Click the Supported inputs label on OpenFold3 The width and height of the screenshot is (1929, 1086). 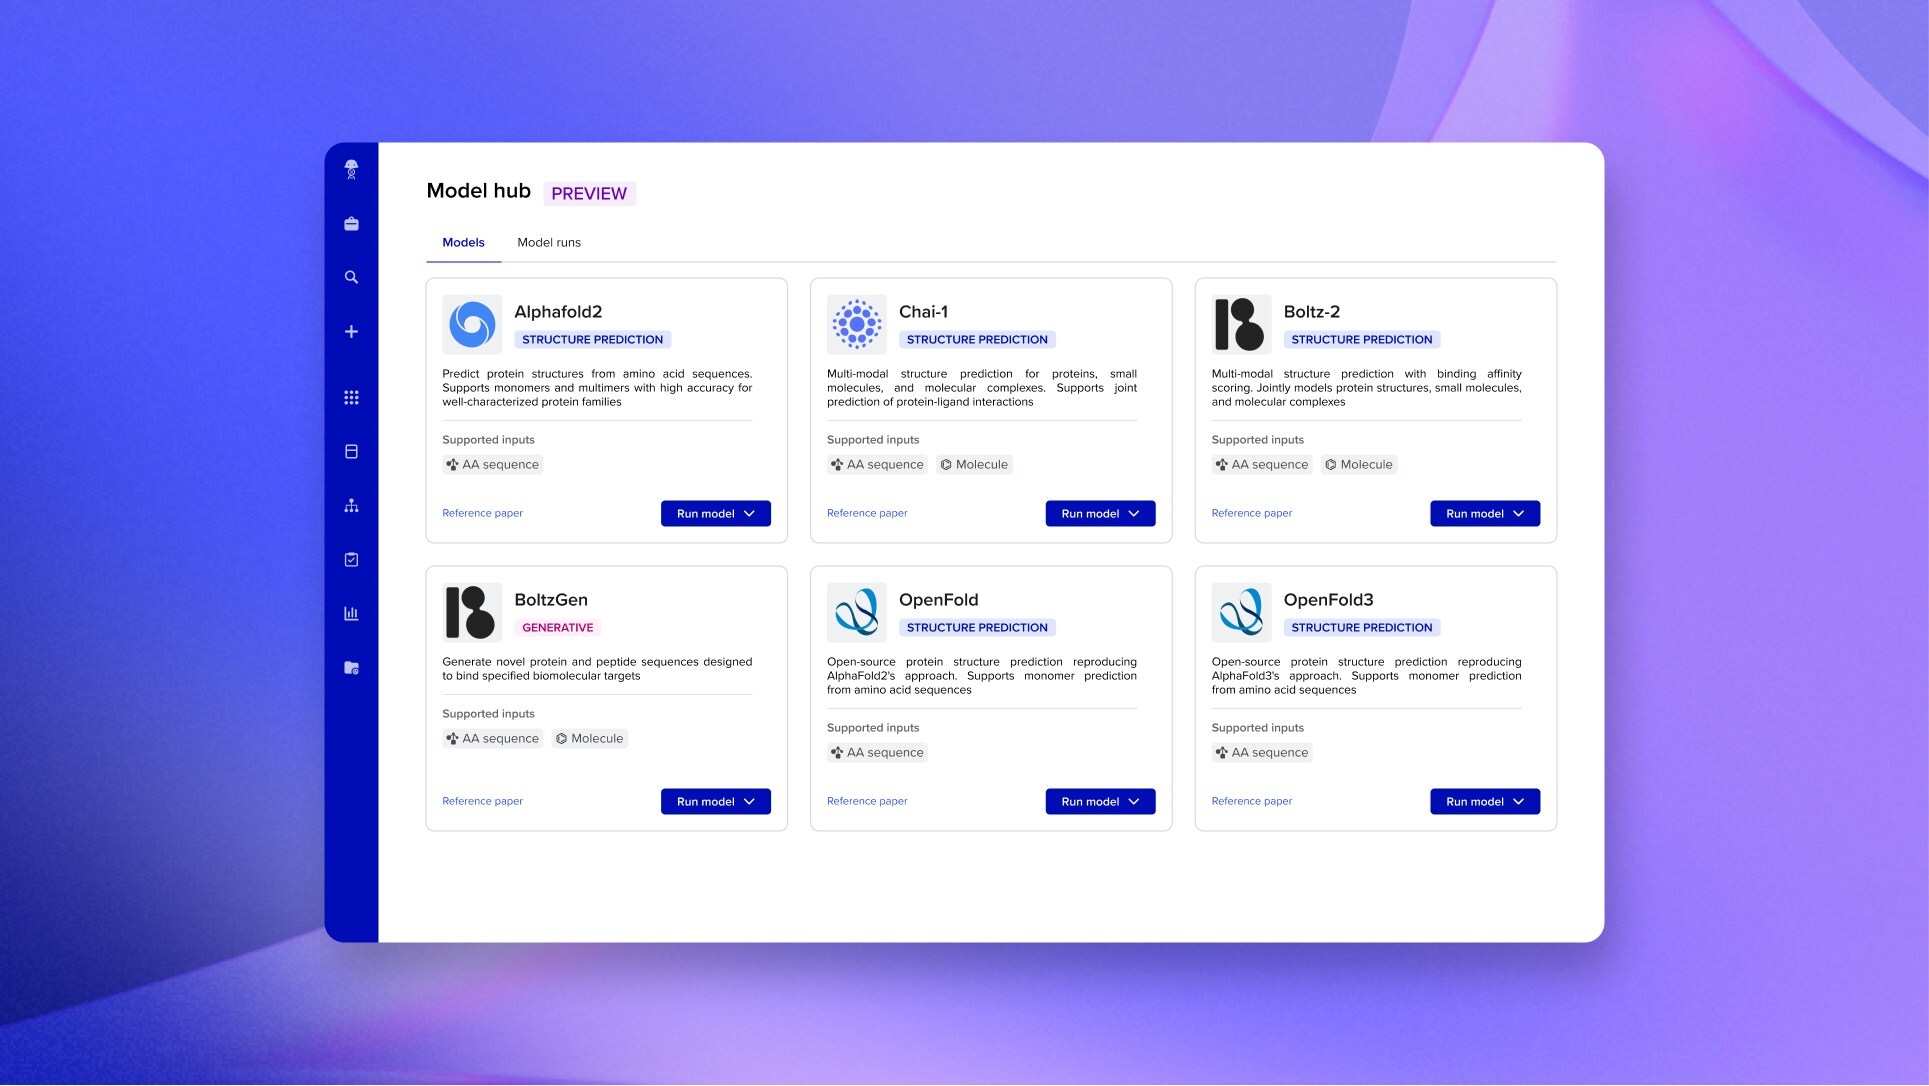click(1258, 728)
